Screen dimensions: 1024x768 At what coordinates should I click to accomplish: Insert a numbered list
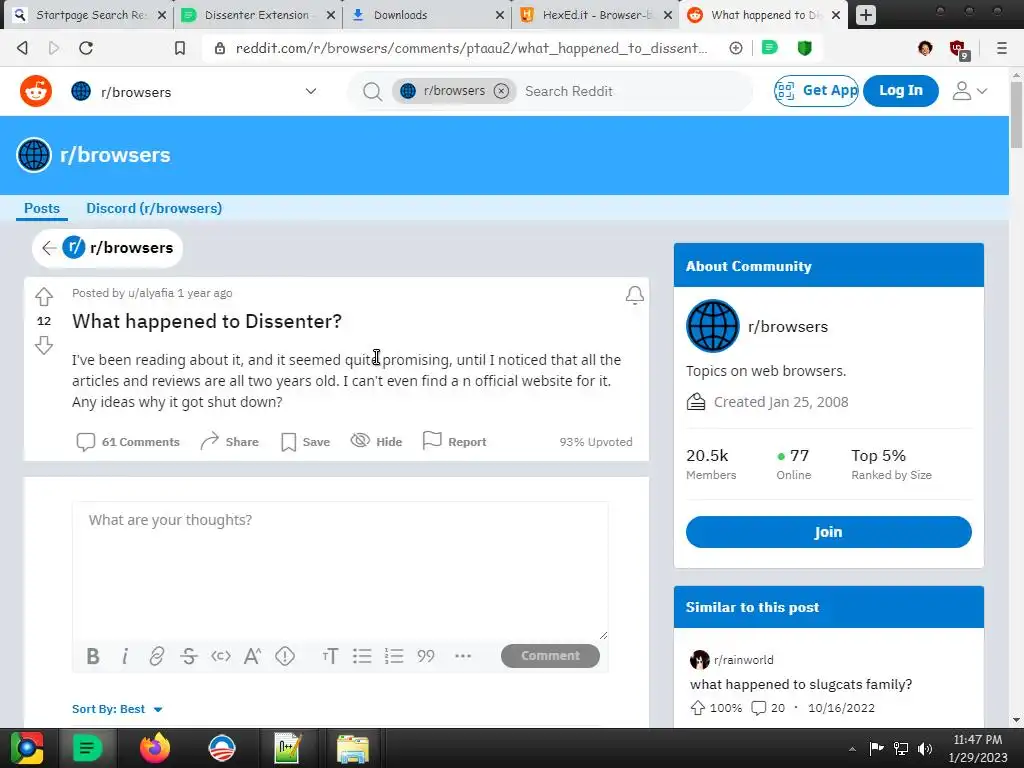point(394,656)
